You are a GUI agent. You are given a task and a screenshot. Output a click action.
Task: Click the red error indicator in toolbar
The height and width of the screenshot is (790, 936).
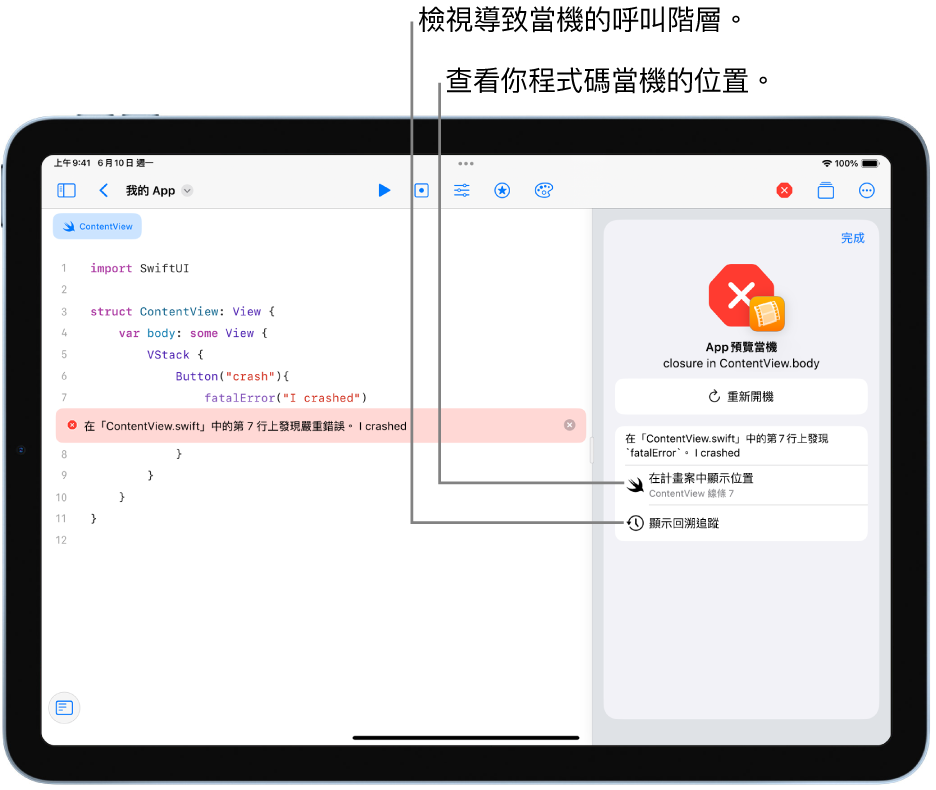tap(784, 190)
